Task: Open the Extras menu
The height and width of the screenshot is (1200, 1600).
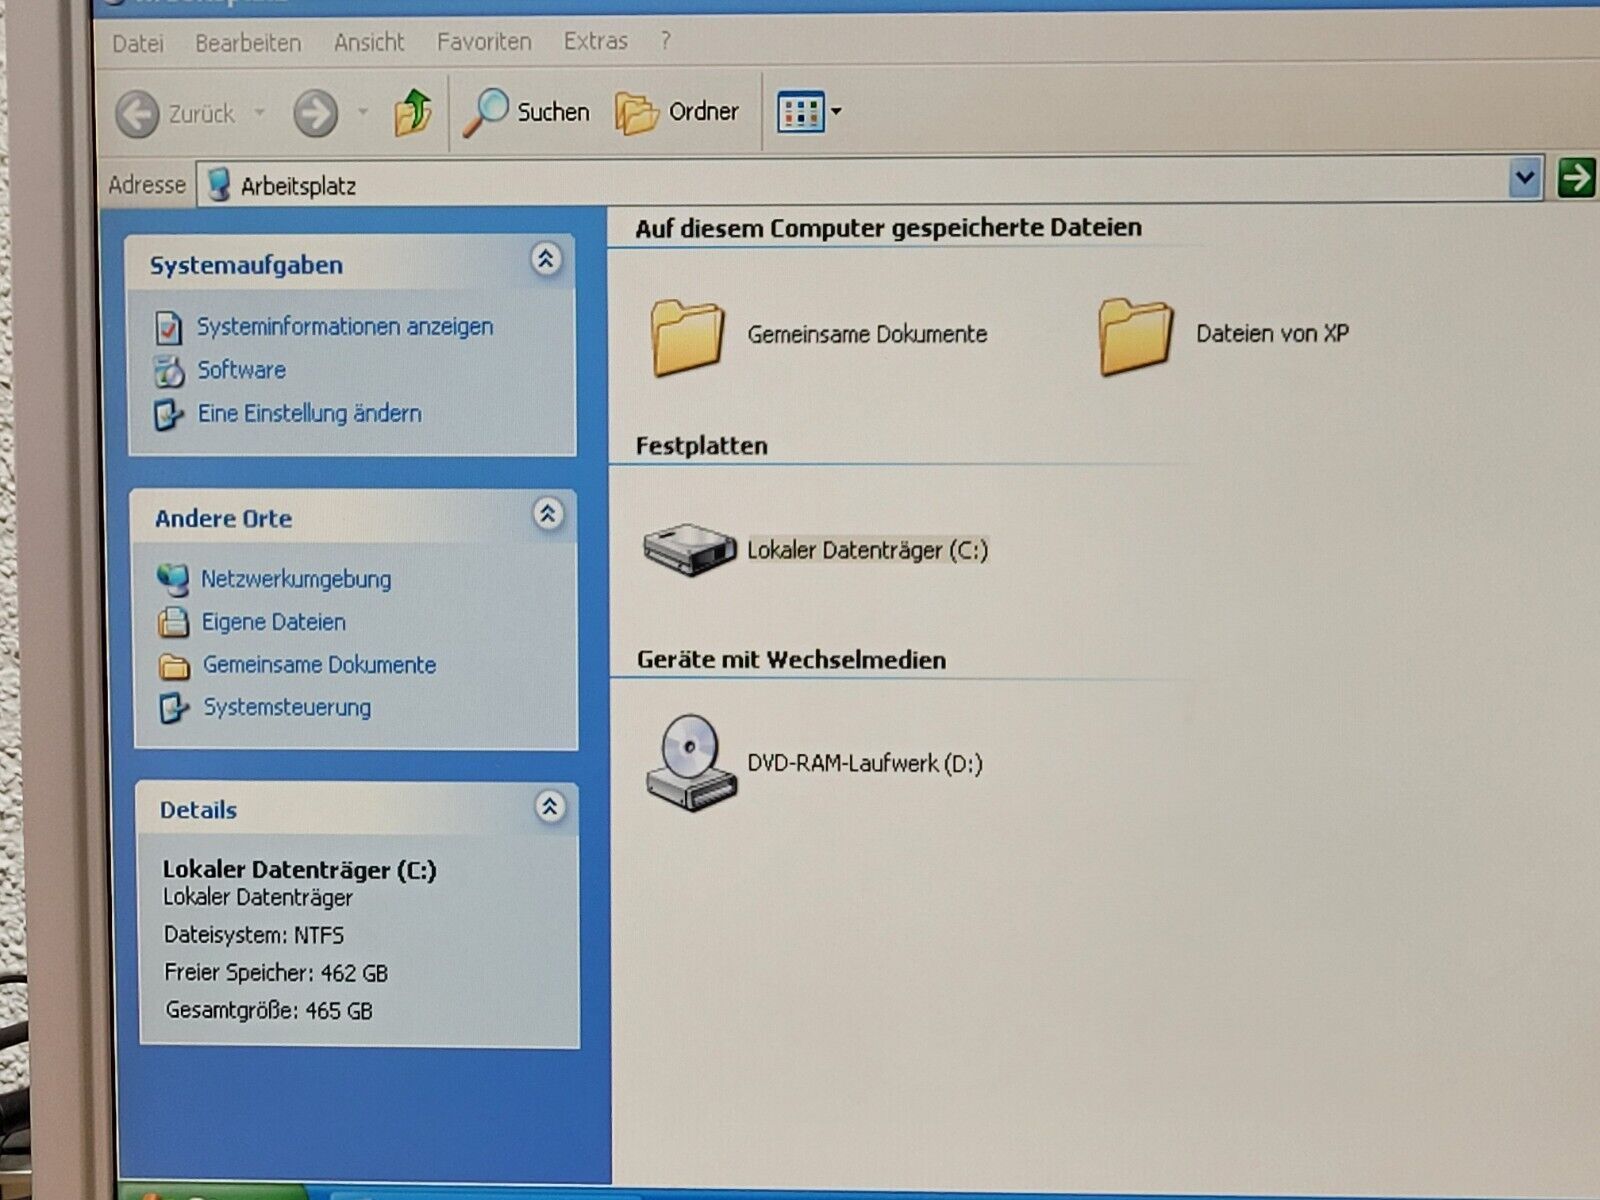Action: [595, 42]
